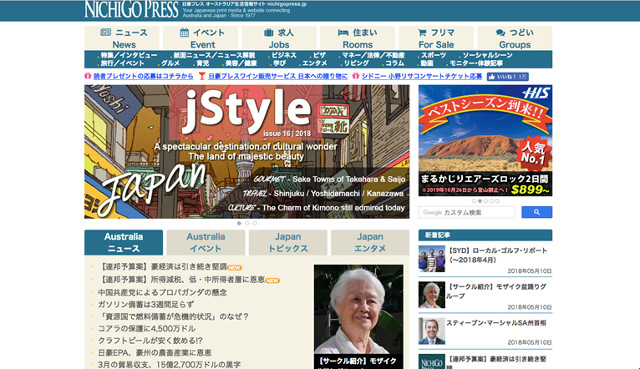Switch to the Japan エンタメ tab
This screenshot has width=640, height=369.
click(370, 242)
